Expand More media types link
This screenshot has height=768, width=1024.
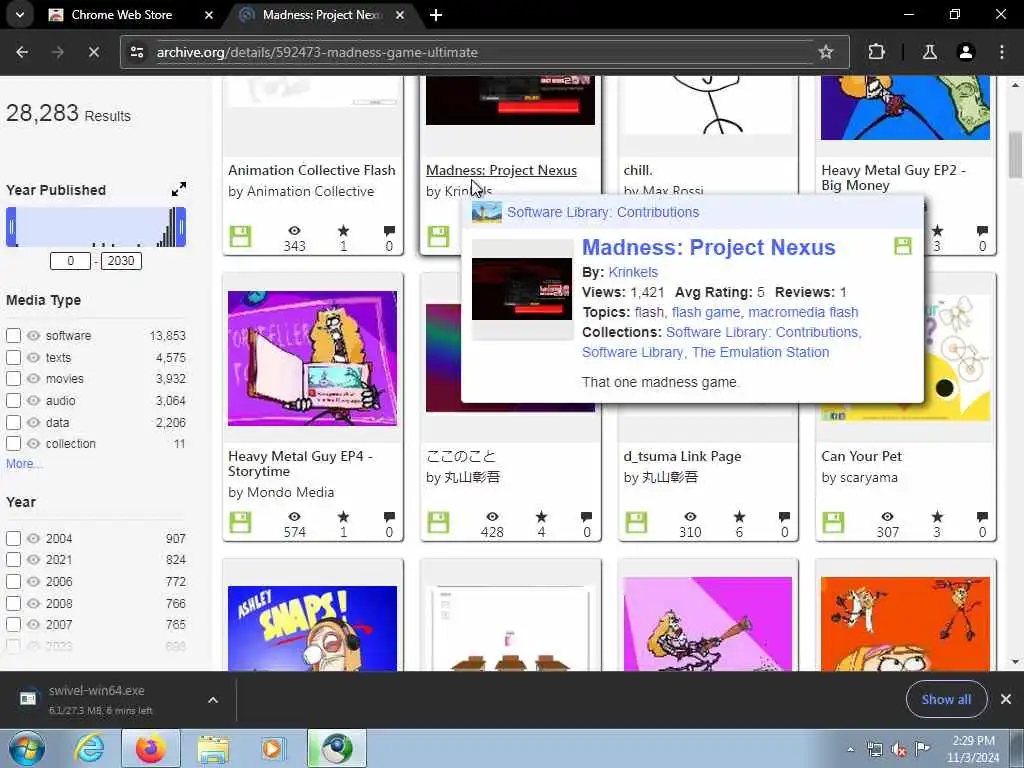click(x=24, y=464)
